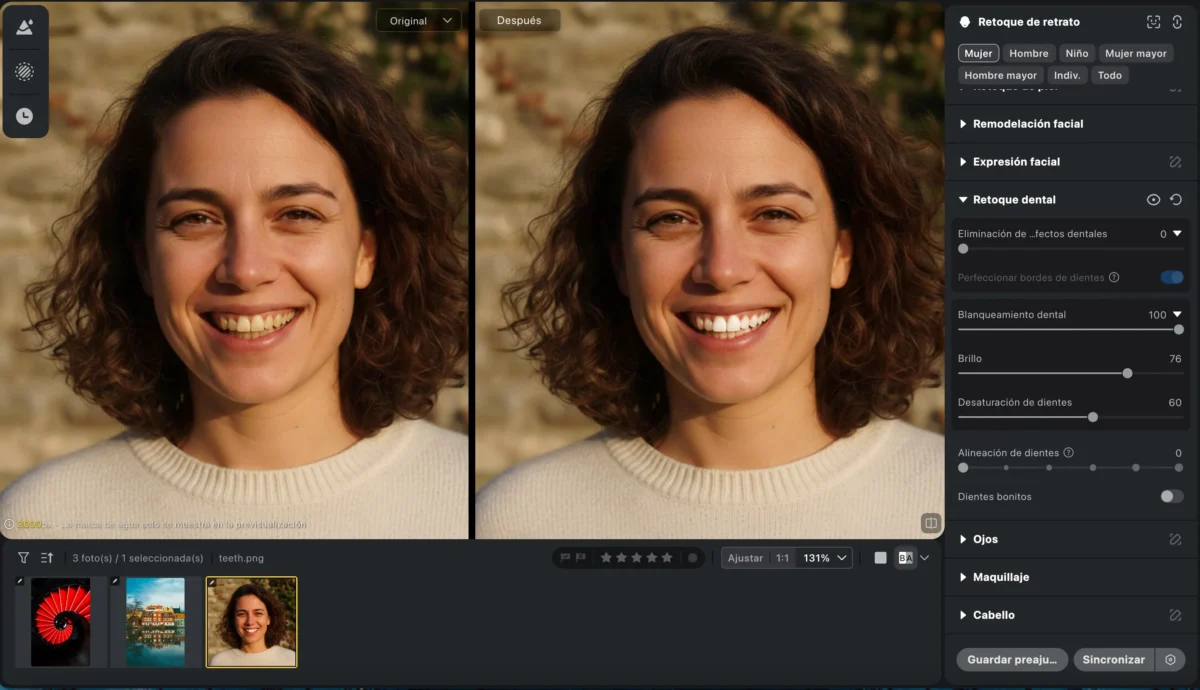Click the split compare icon at preview corner

point(930,523)
